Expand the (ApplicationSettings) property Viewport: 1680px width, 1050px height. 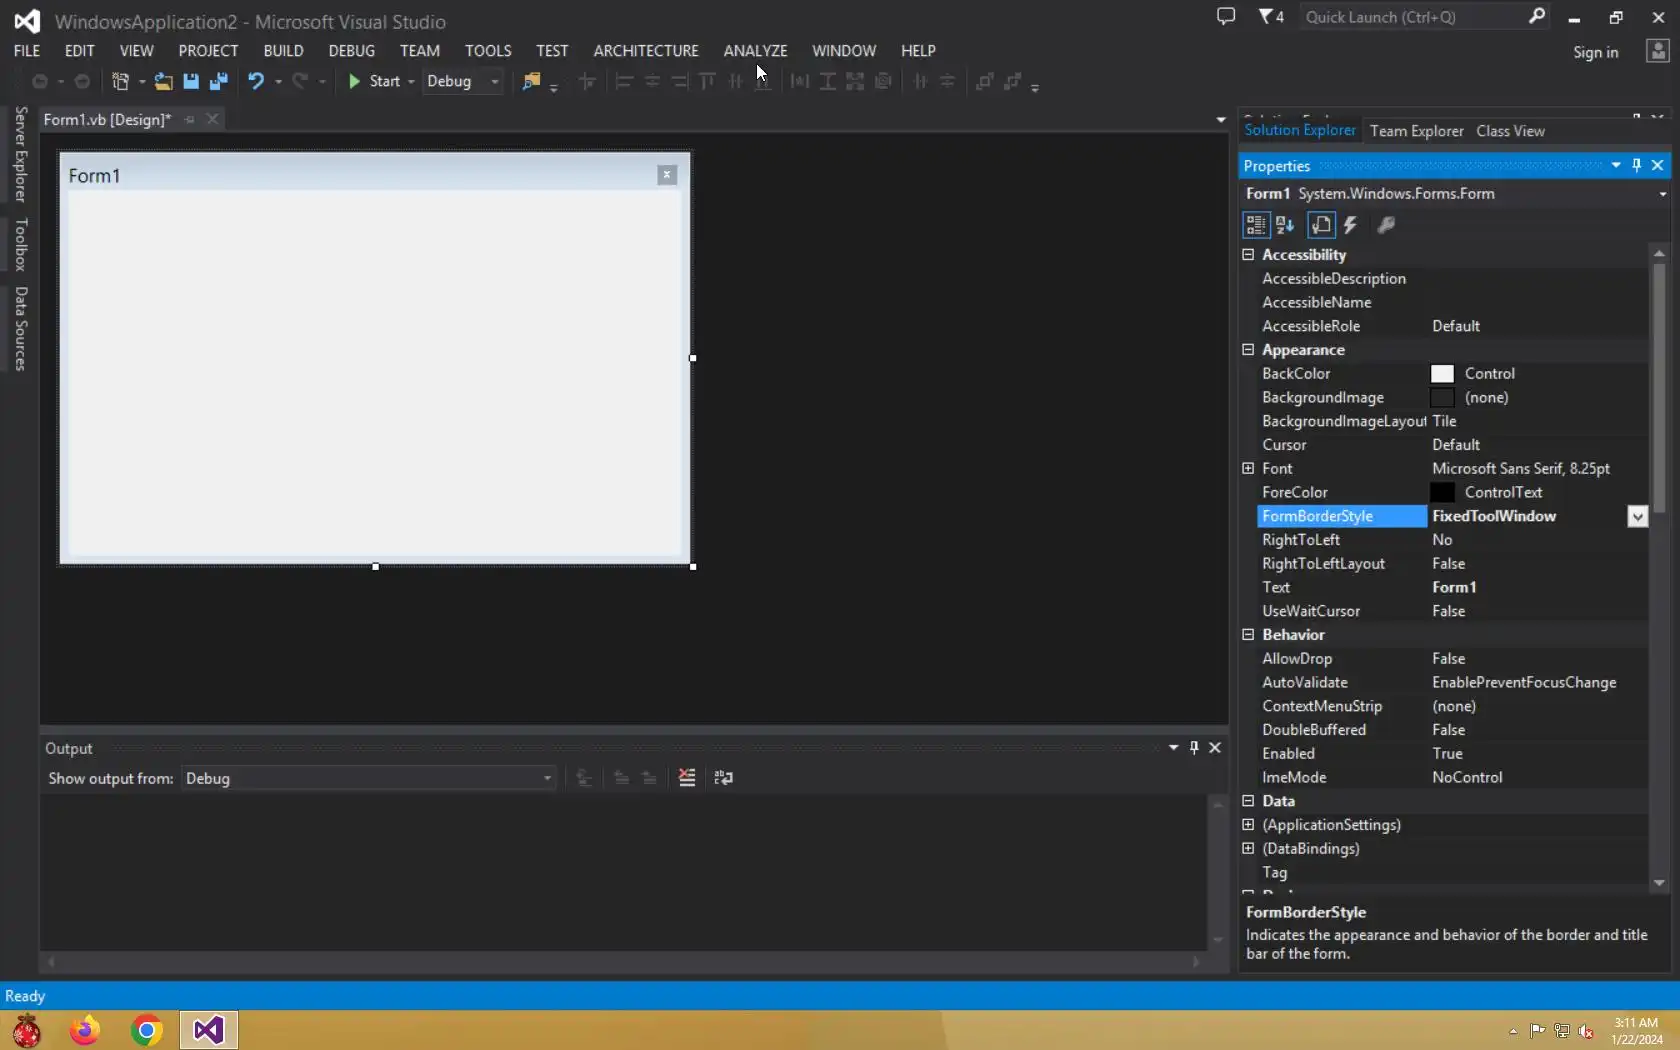[x=1248, y=825]
